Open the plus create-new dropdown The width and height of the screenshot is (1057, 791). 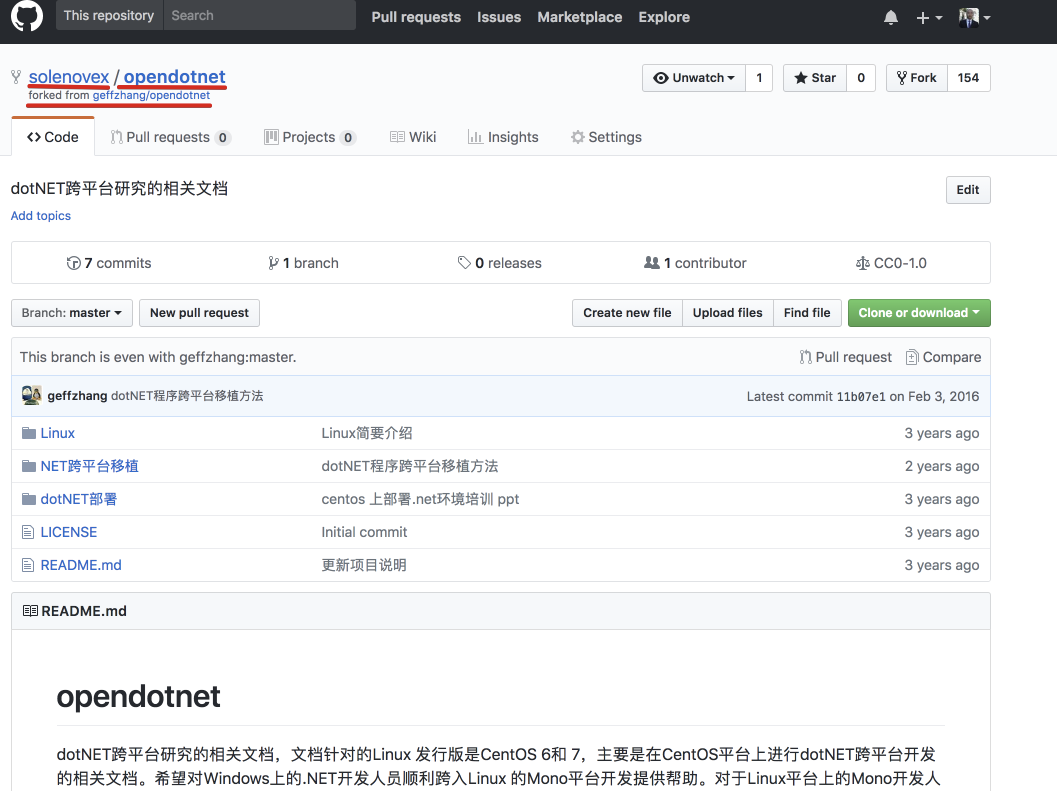[929, 18]
